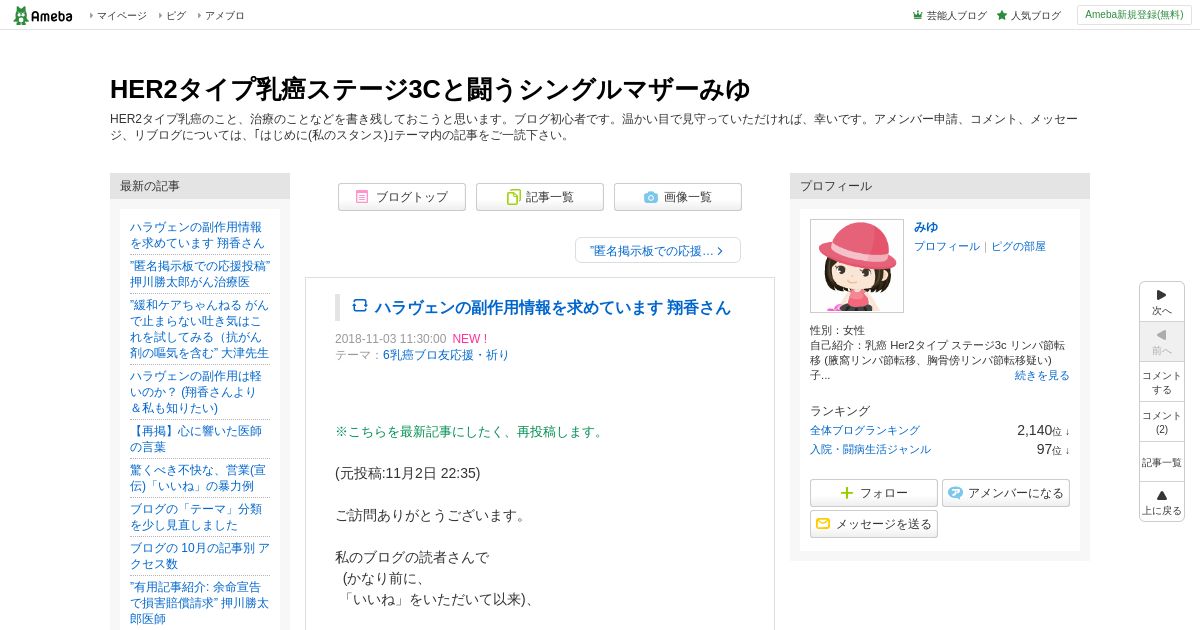Click アメンバーになる button
The width and height of the screenshot is (1200, 630).
click(1006, 493)
